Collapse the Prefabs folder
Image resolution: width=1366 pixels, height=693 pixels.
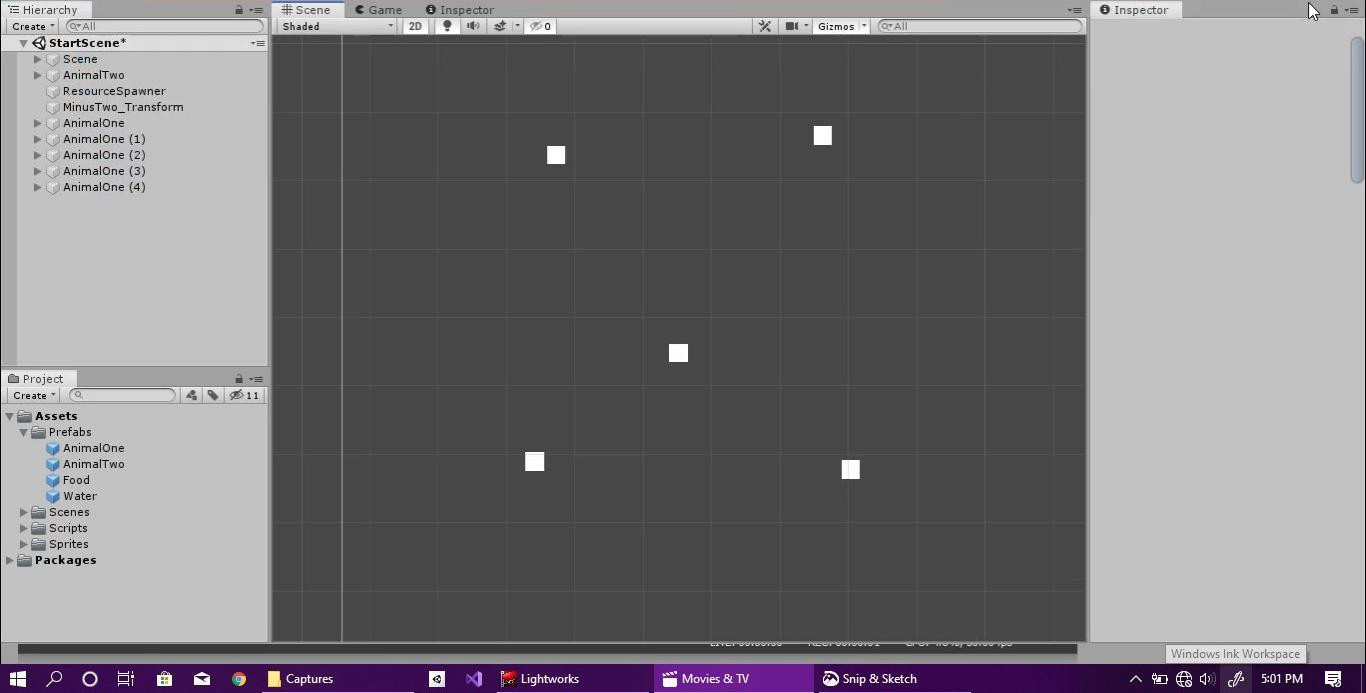pos(24,432)
